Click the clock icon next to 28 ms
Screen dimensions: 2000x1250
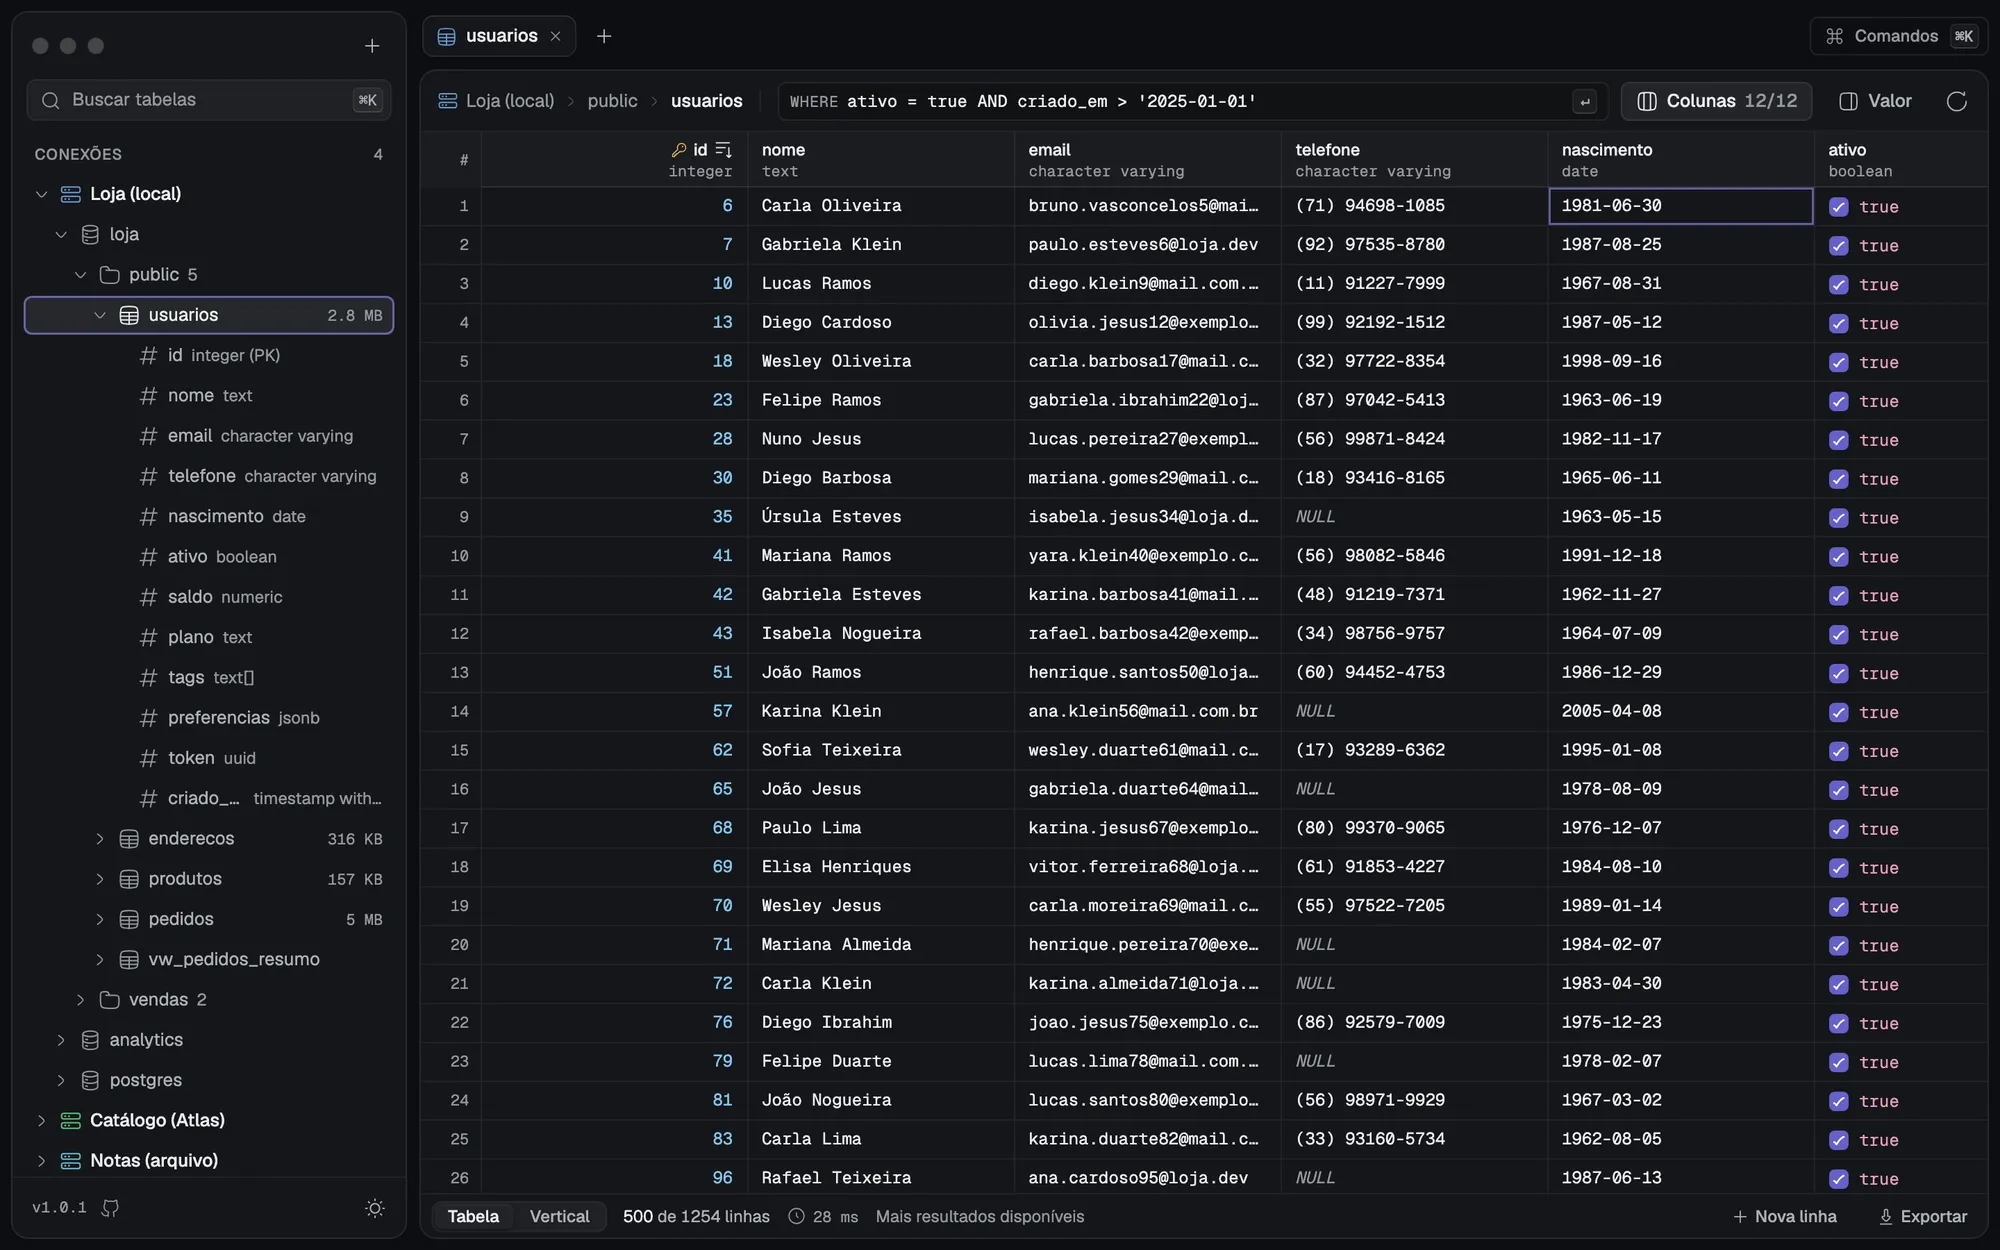tap(796, 1217)
